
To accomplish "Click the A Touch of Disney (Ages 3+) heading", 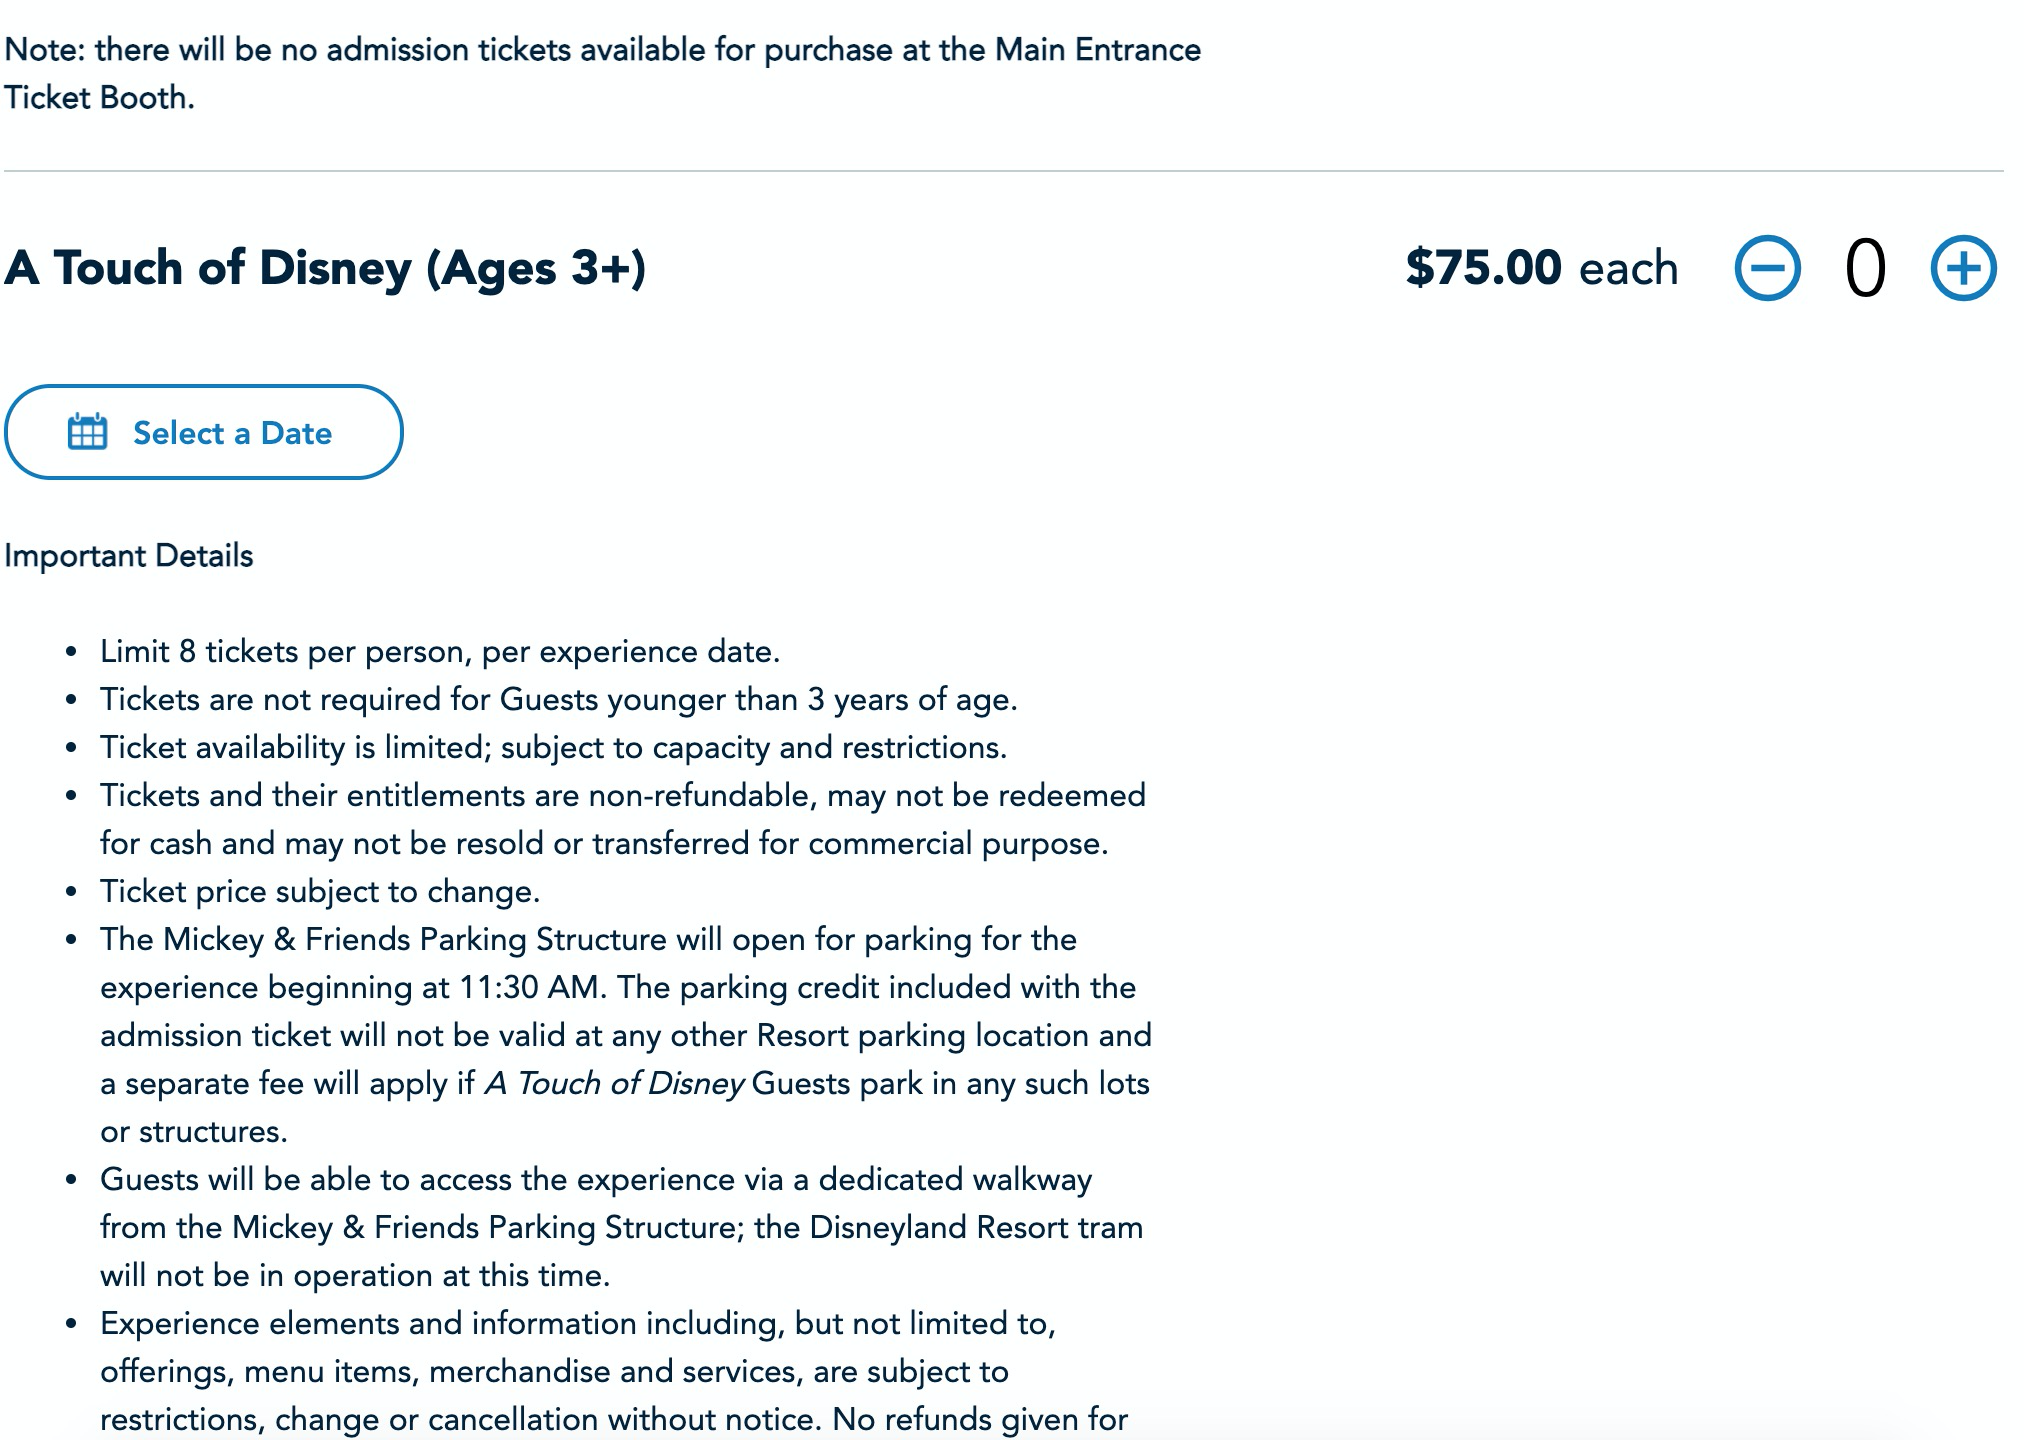I will pos(325,268).
